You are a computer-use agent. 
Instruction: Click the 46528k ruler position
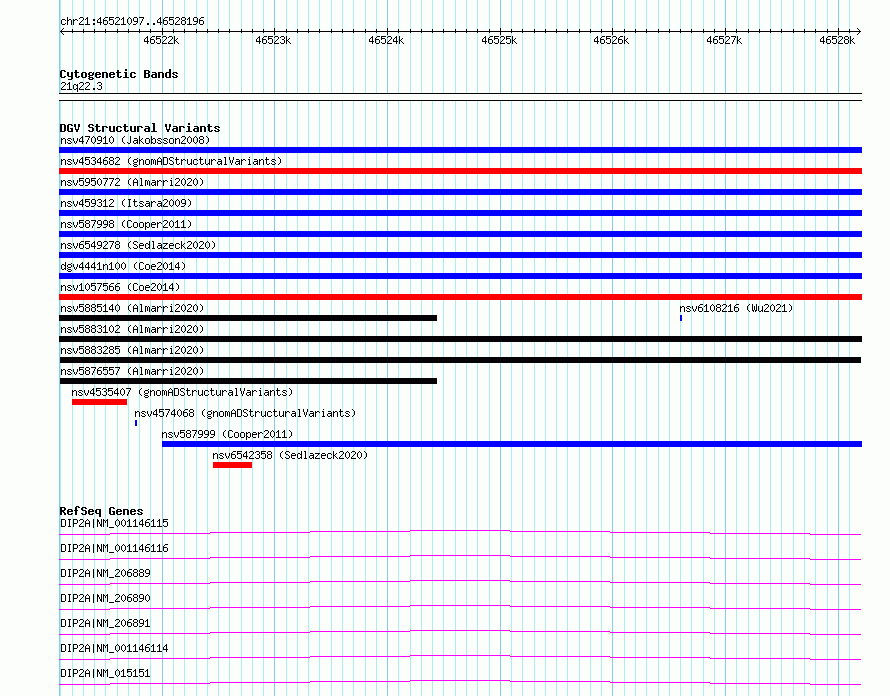click(837, 40)
